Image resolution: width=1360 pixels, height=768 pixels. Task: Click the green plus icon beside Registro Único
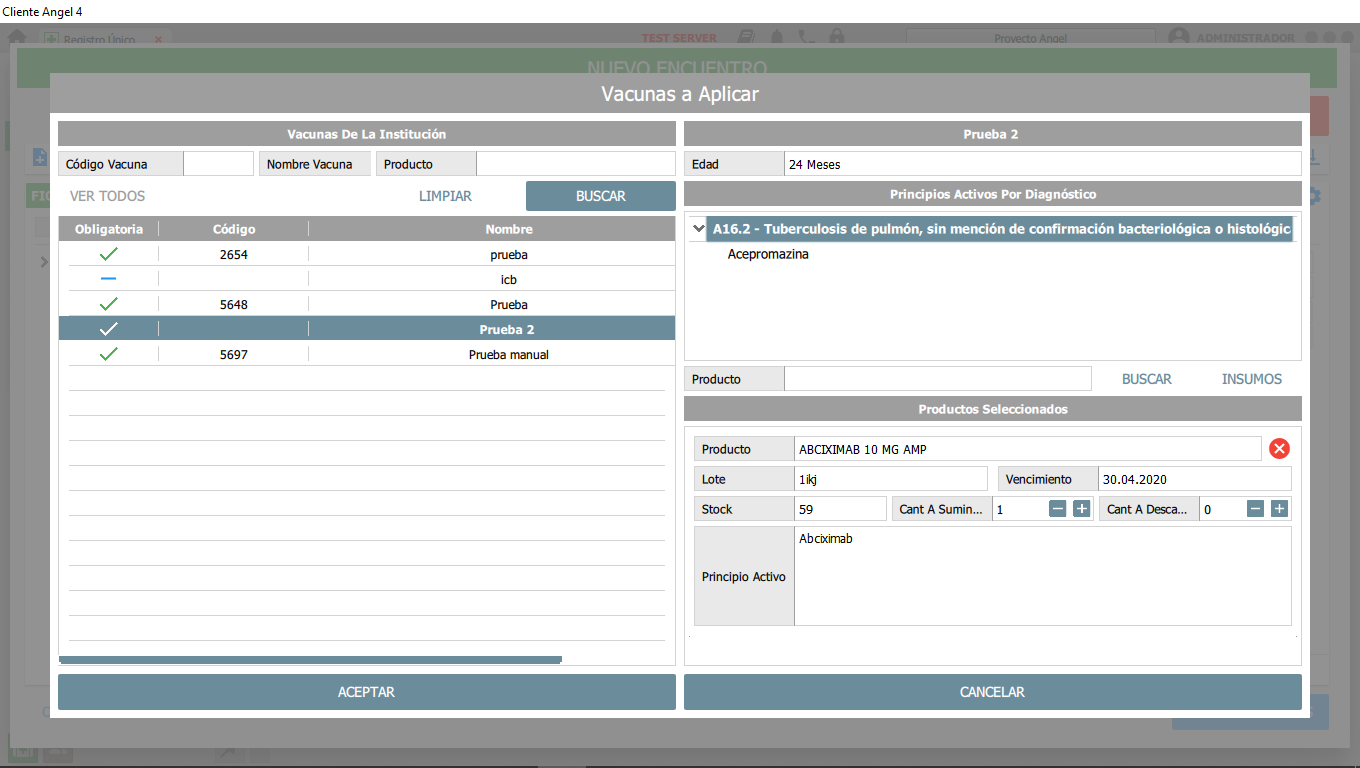pyautogui.click(x=50, y=38)
